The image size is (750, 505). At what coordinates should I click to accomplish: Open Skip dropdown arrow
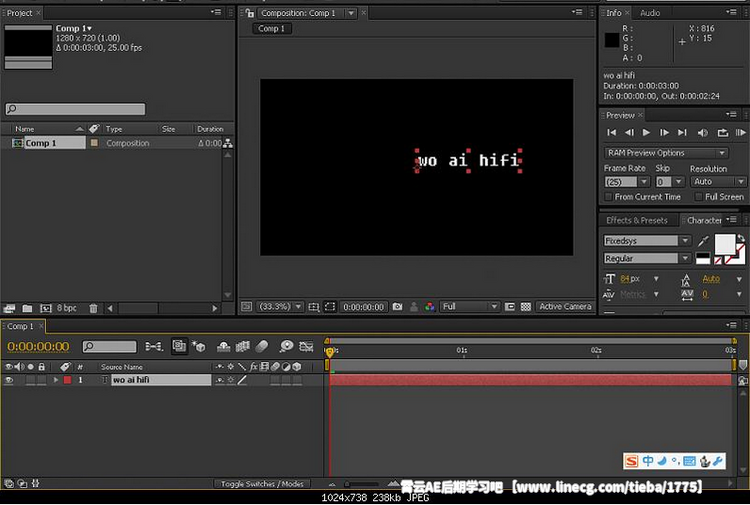678,182
